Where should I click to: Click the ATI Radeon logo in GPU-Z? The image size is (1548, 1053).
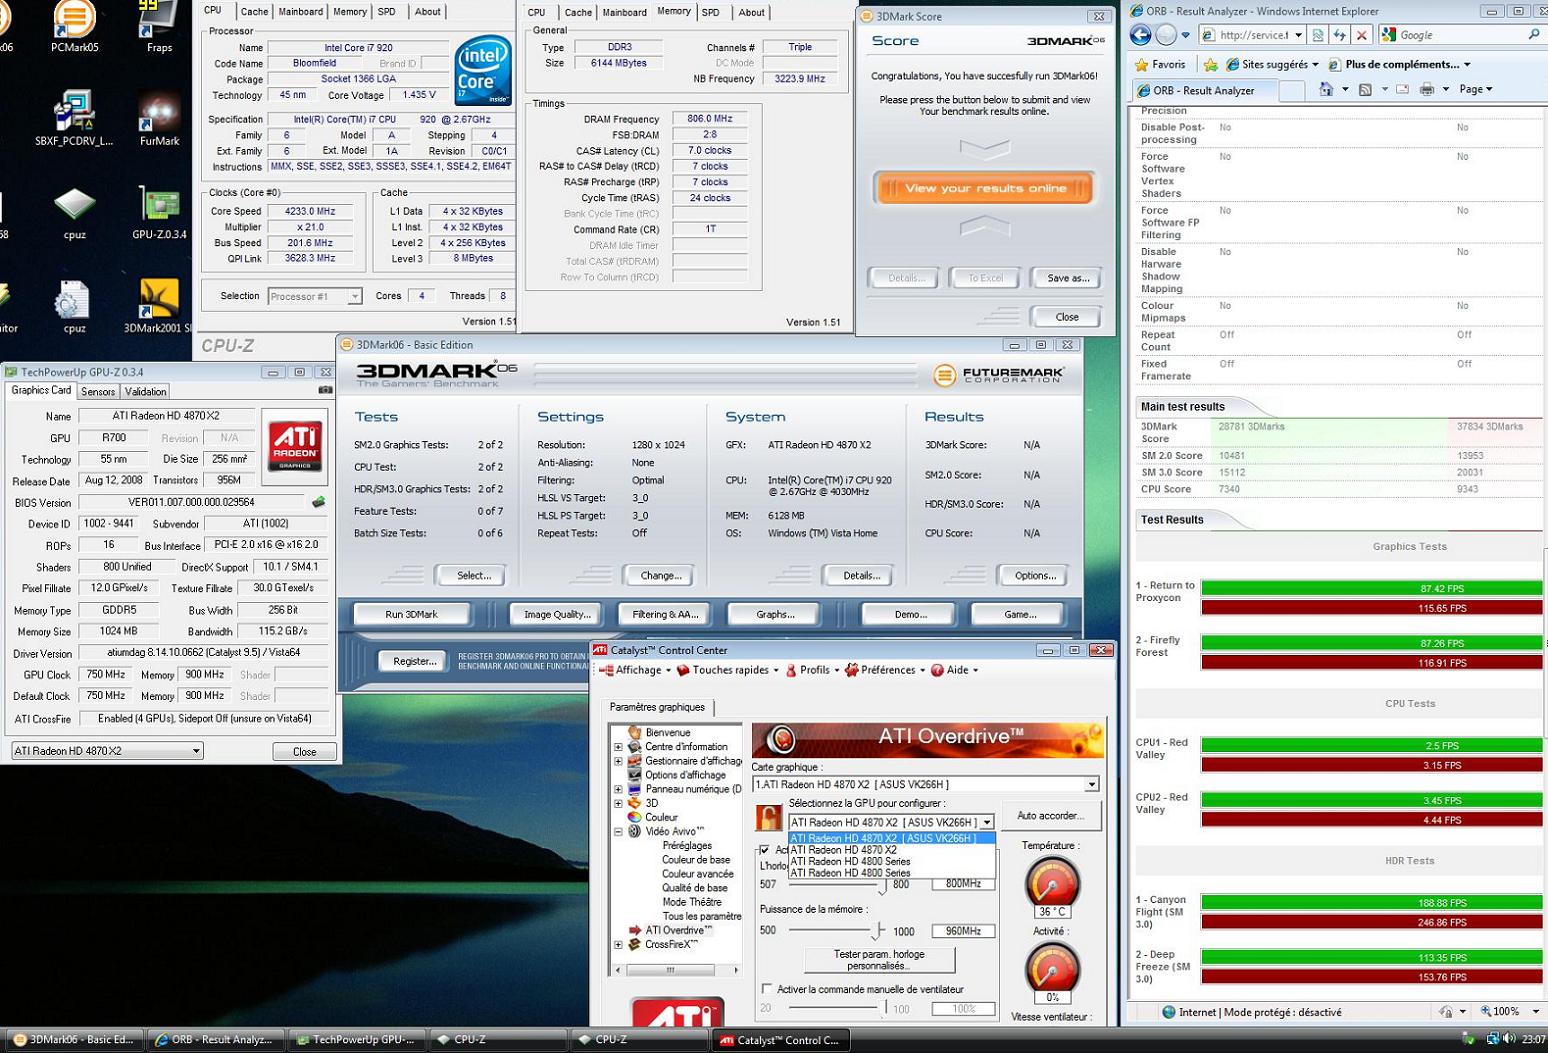(295, 446)
